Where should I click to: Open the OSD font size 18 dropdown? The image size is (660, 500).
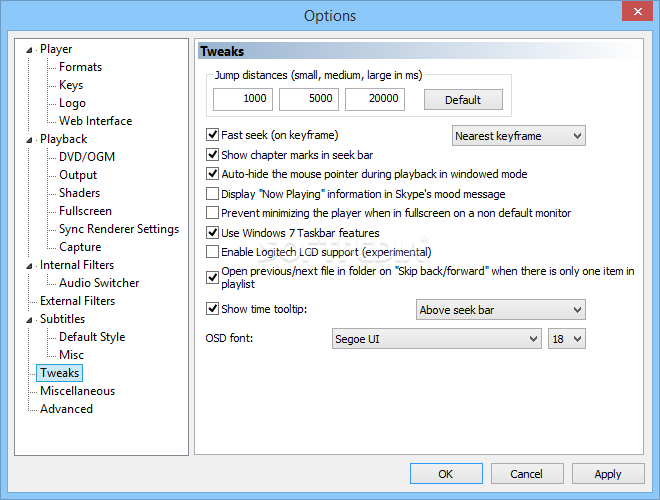point(567,339)
